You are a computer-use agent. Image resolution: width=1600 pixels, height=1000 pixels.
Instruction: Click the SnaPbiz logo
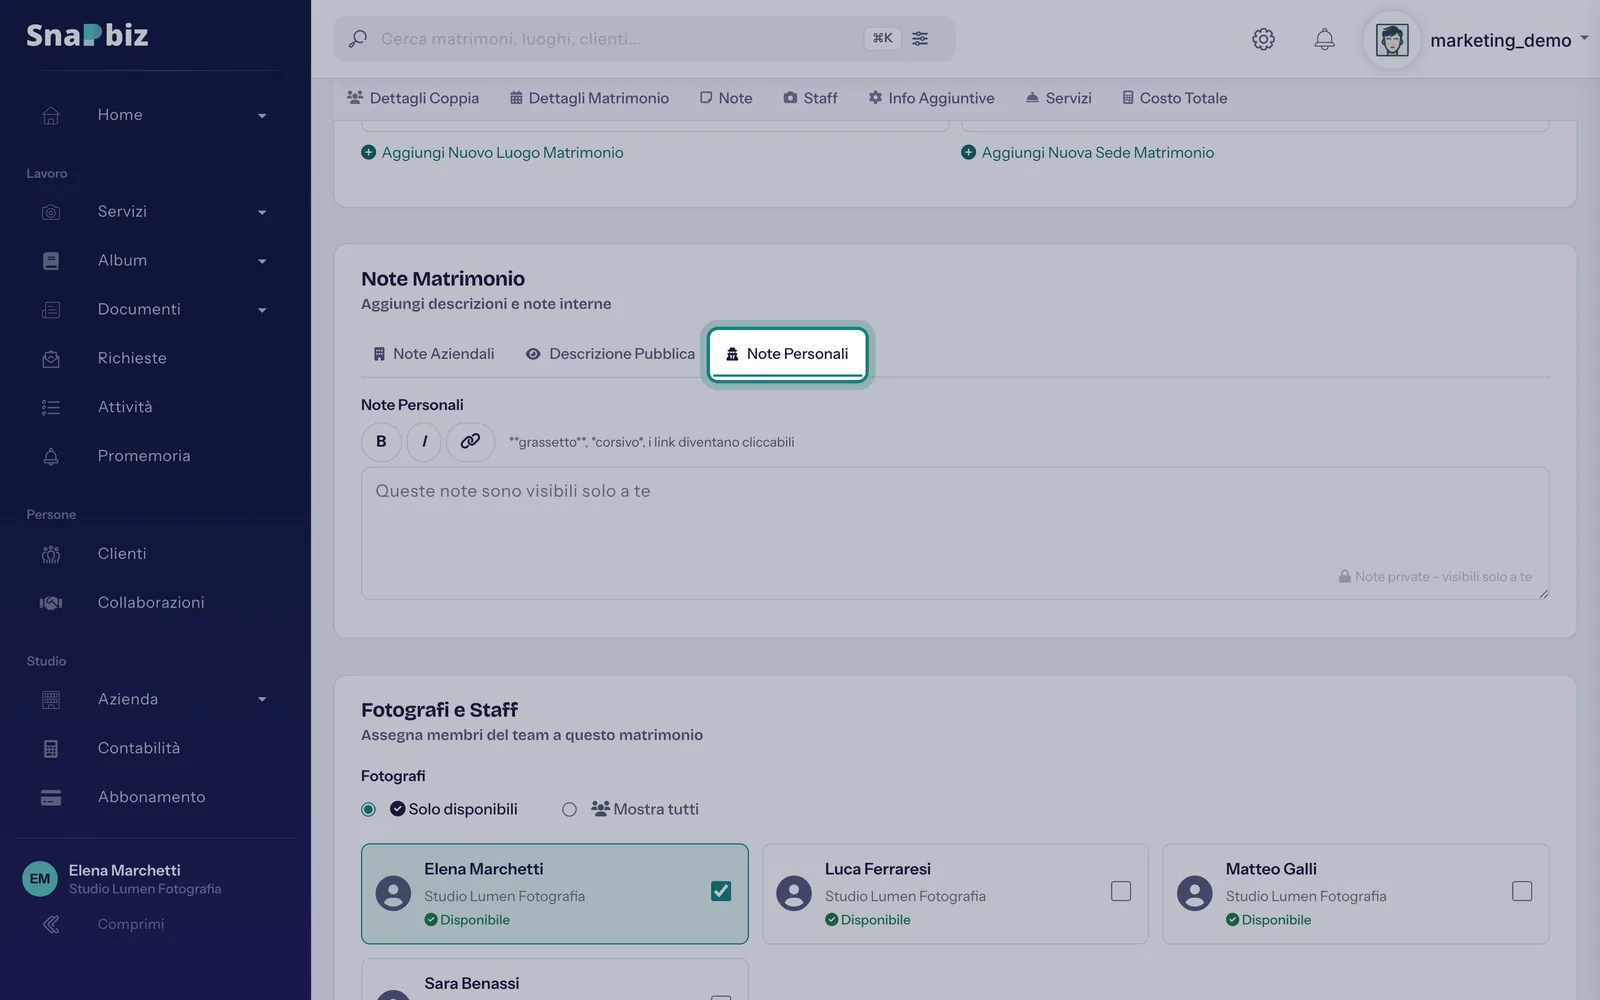pyautogui.click(x=87, y=35)
